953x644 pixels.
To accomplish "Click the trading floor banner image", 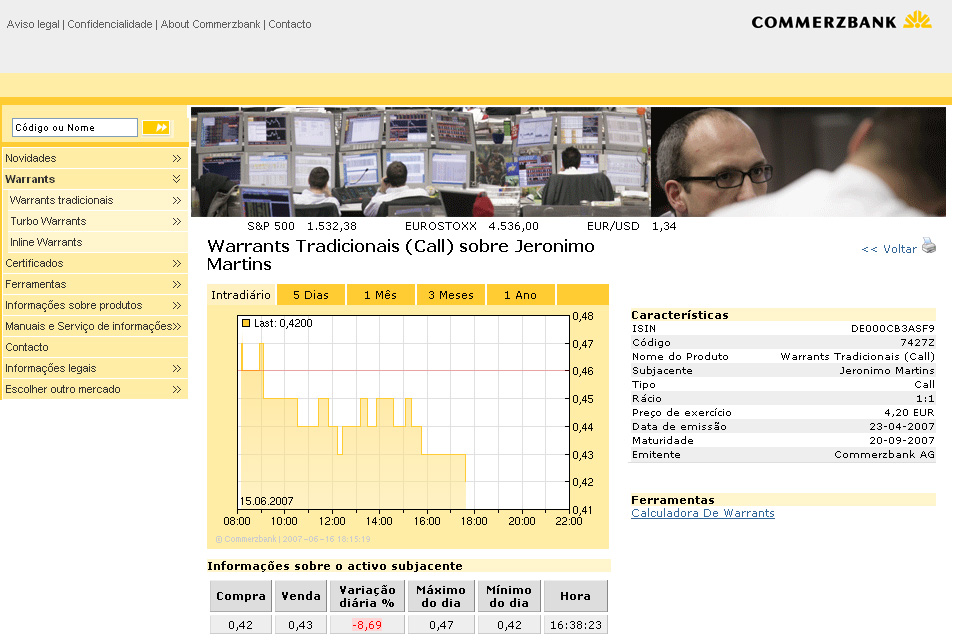I will pyautogui.click(x=421, y=162).
